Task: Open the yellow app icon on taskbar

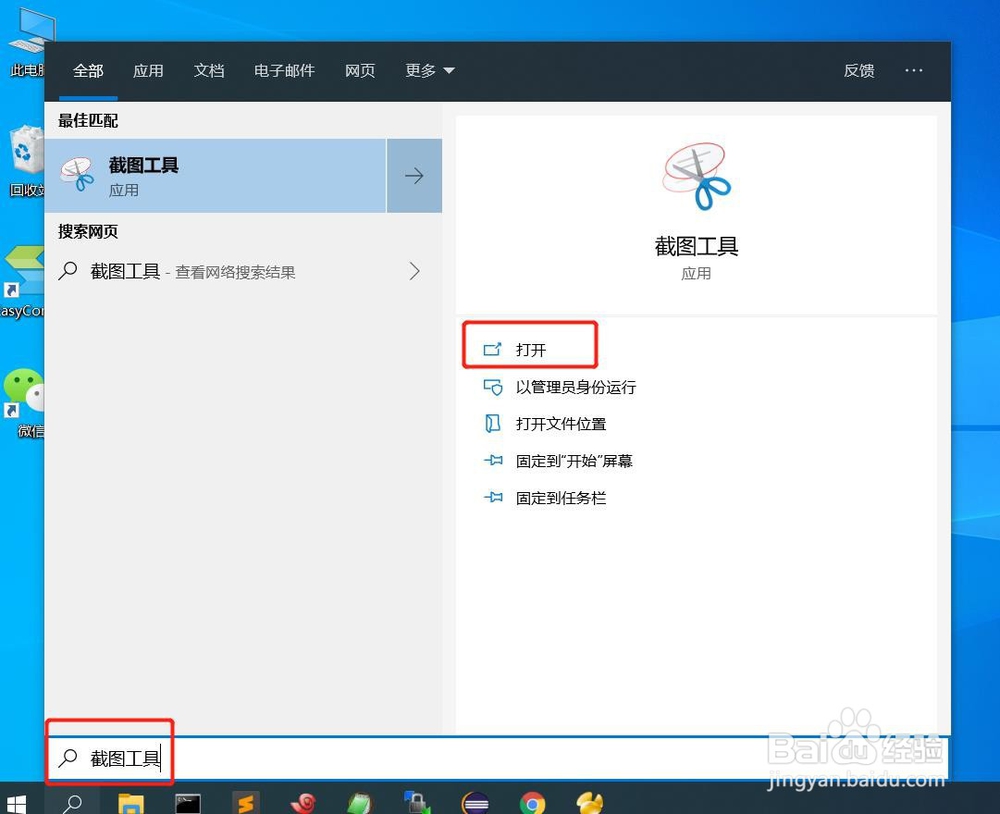Action: point(590,803)
